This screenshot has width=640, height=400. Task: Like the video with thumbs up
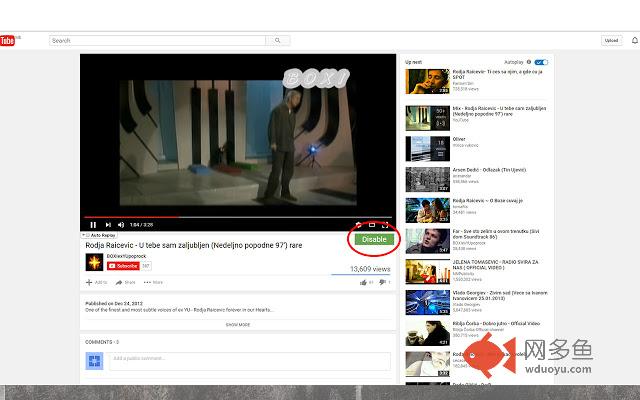tap(363, 282)
